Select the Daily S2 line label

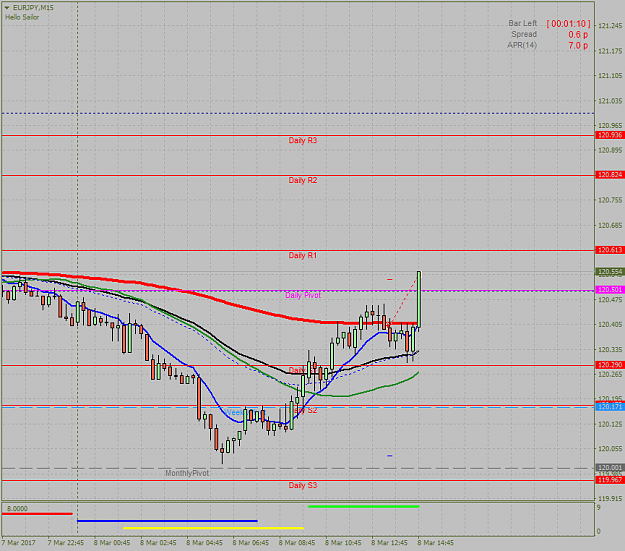[x=306, y=410]
